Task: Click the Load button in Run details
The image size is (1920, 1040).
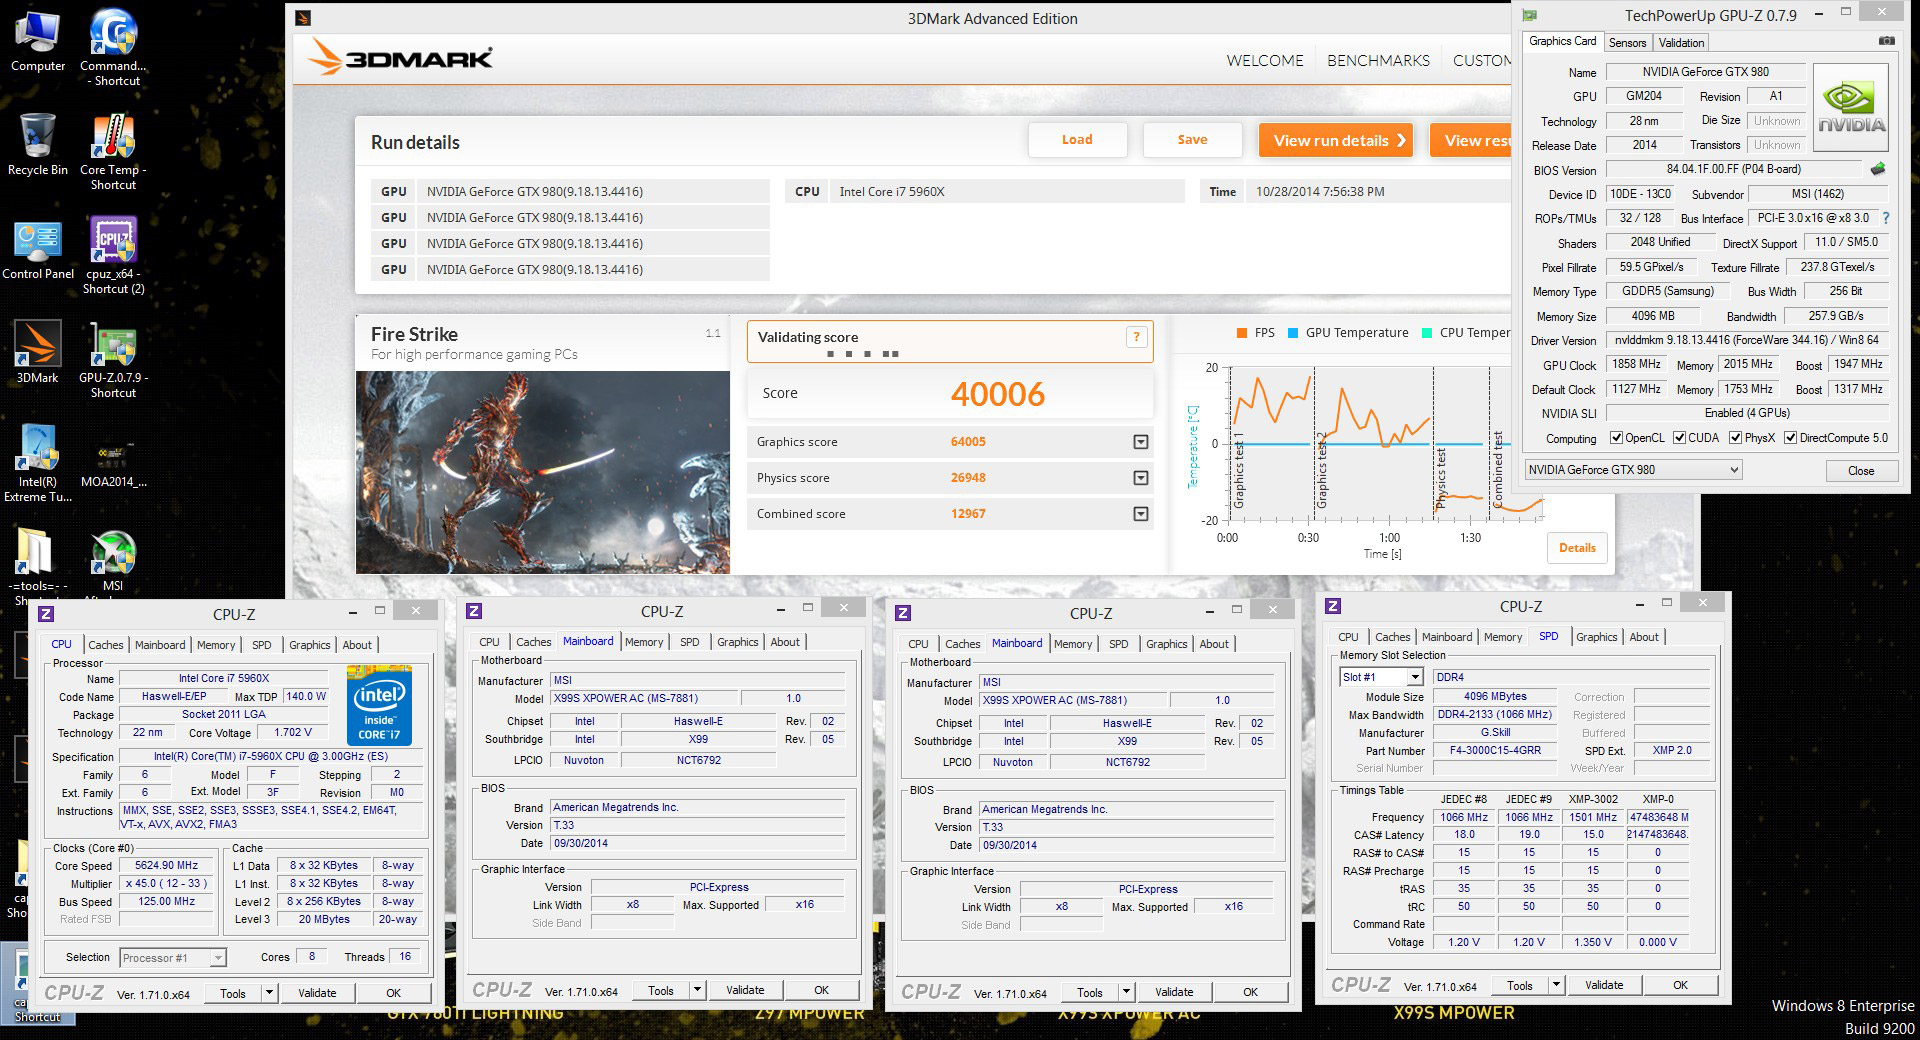Action: tap(1077, 140)
